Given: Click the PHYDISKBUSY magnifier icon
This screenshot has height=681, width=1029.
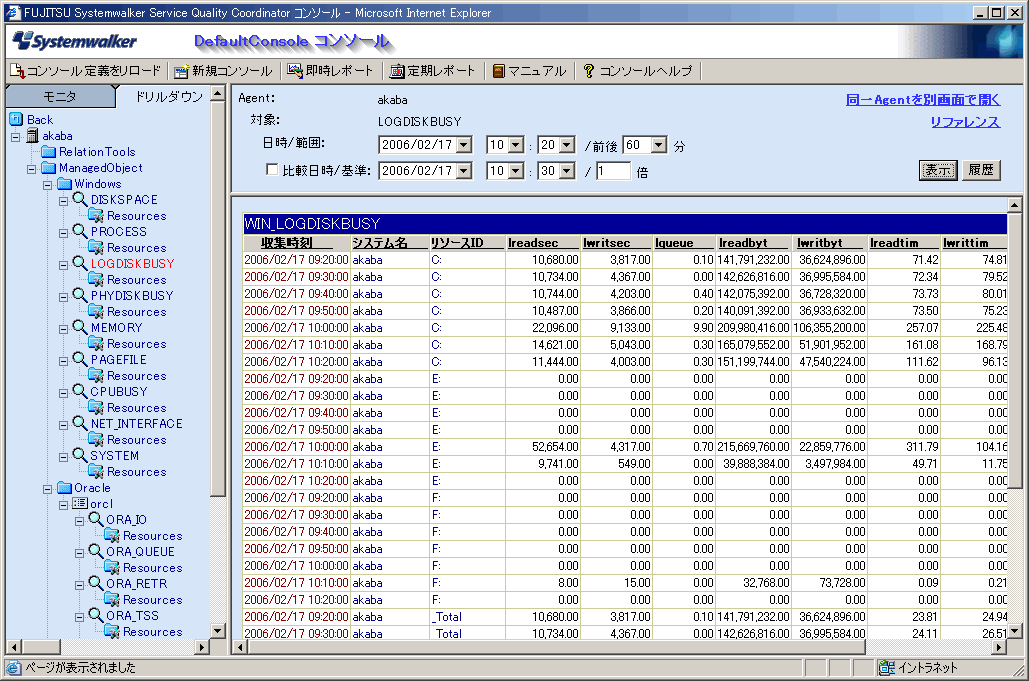Looking at the screenshot, I should (80, 295).
